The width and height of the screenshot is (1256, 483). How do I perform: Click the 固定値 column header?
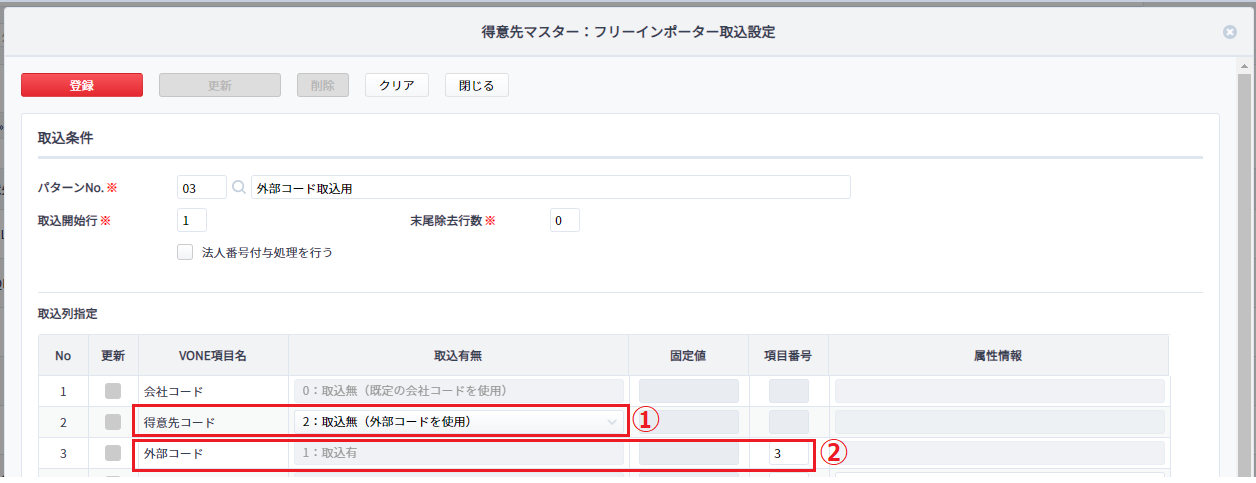[689, 355]
